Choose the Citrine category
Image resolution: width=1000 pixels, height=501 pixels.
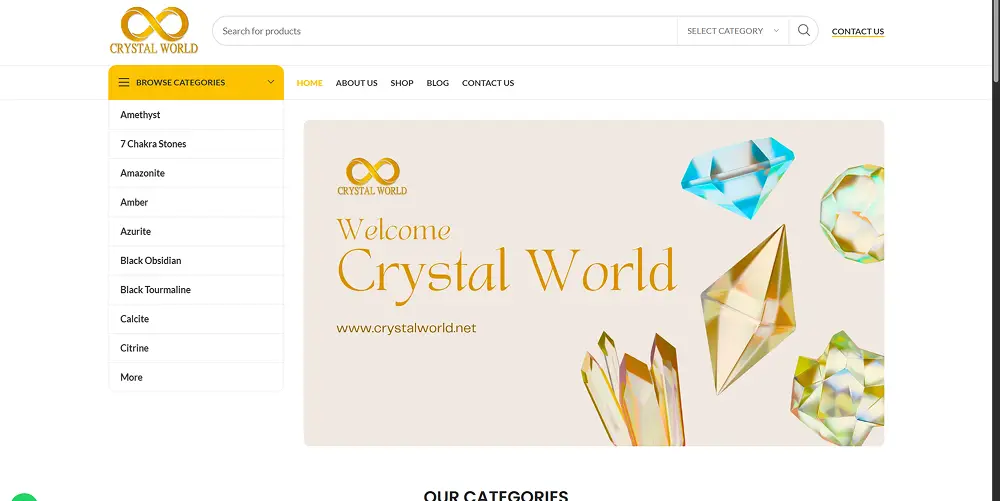tap(196, 348)
